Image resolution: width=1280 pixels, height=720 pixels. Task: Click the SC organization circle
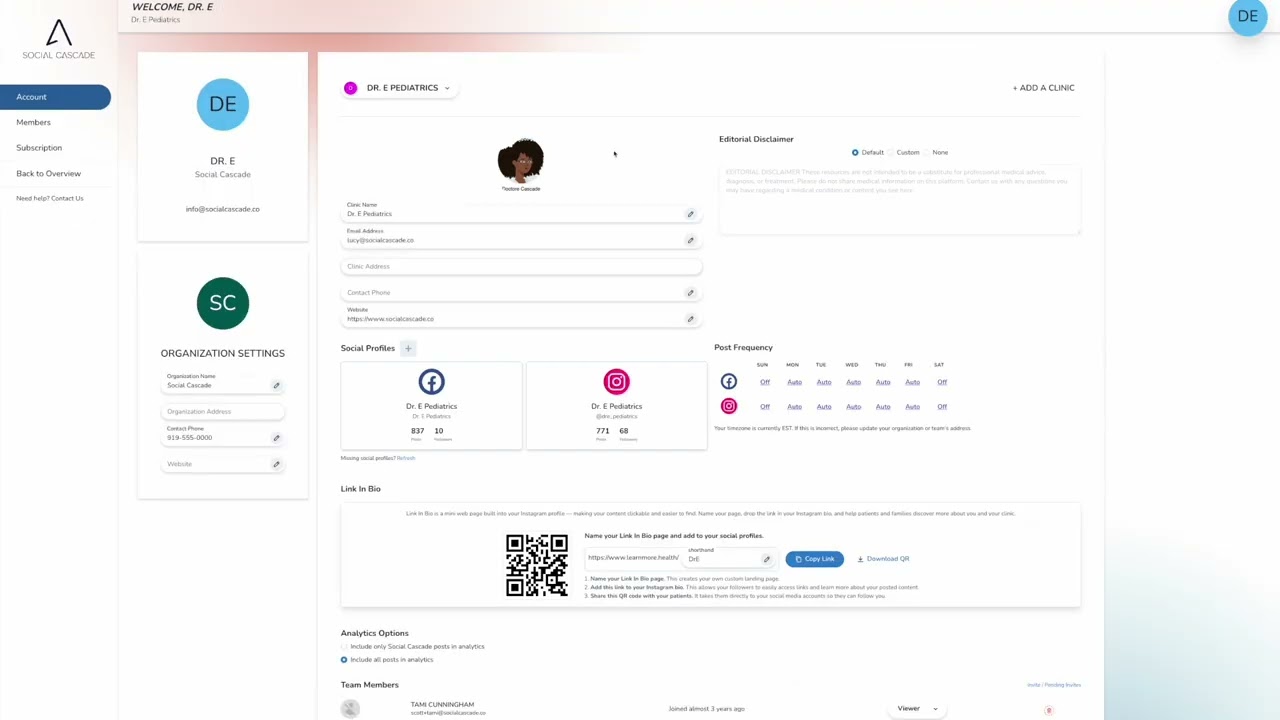point(222,303)
